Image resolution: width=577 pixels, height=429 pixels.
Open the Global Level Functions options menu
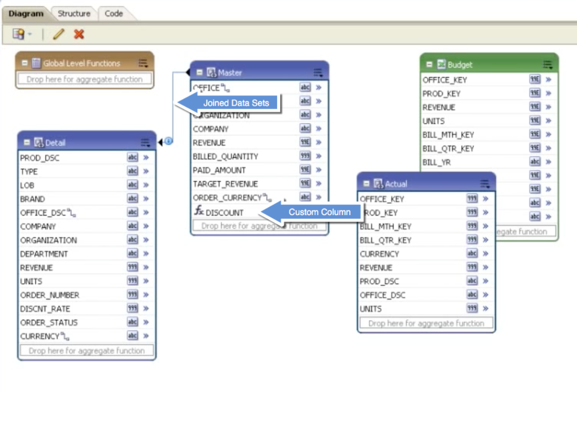point(143,63)
